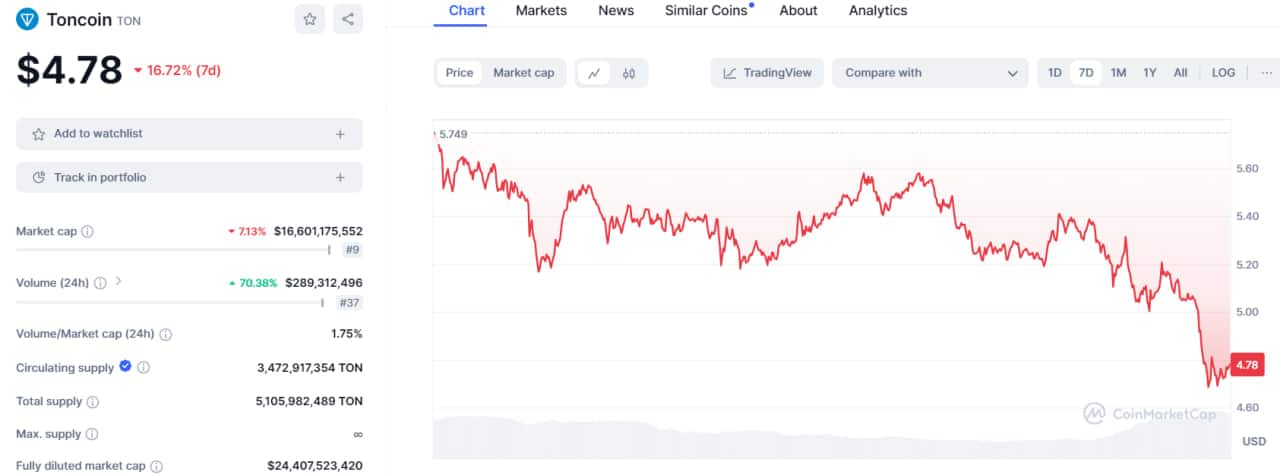Open the share icon
1280x475 pixels.
pyautogui.click(x=348, y=19)
